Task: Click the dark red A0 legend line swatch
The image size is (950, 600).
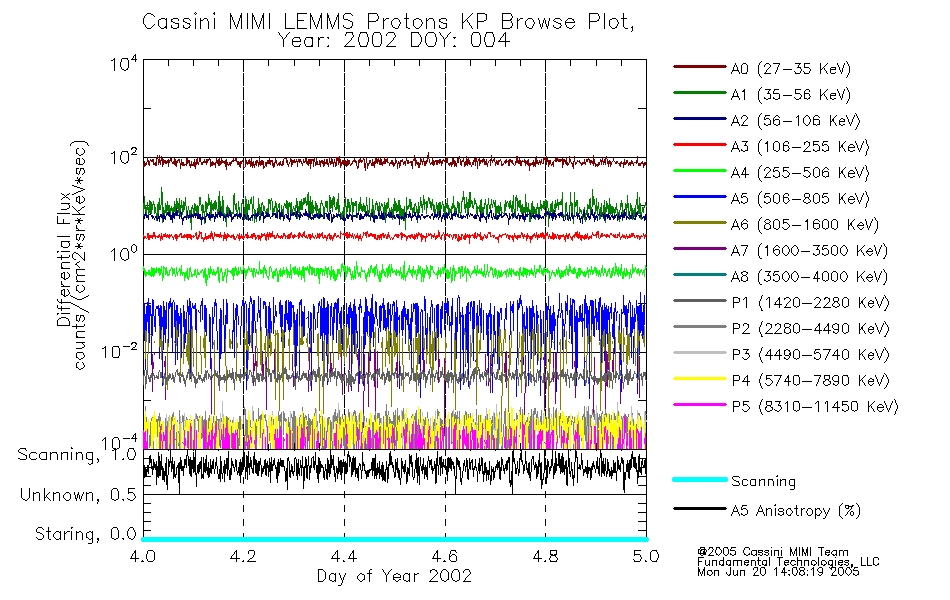Action: pos(699,67)
